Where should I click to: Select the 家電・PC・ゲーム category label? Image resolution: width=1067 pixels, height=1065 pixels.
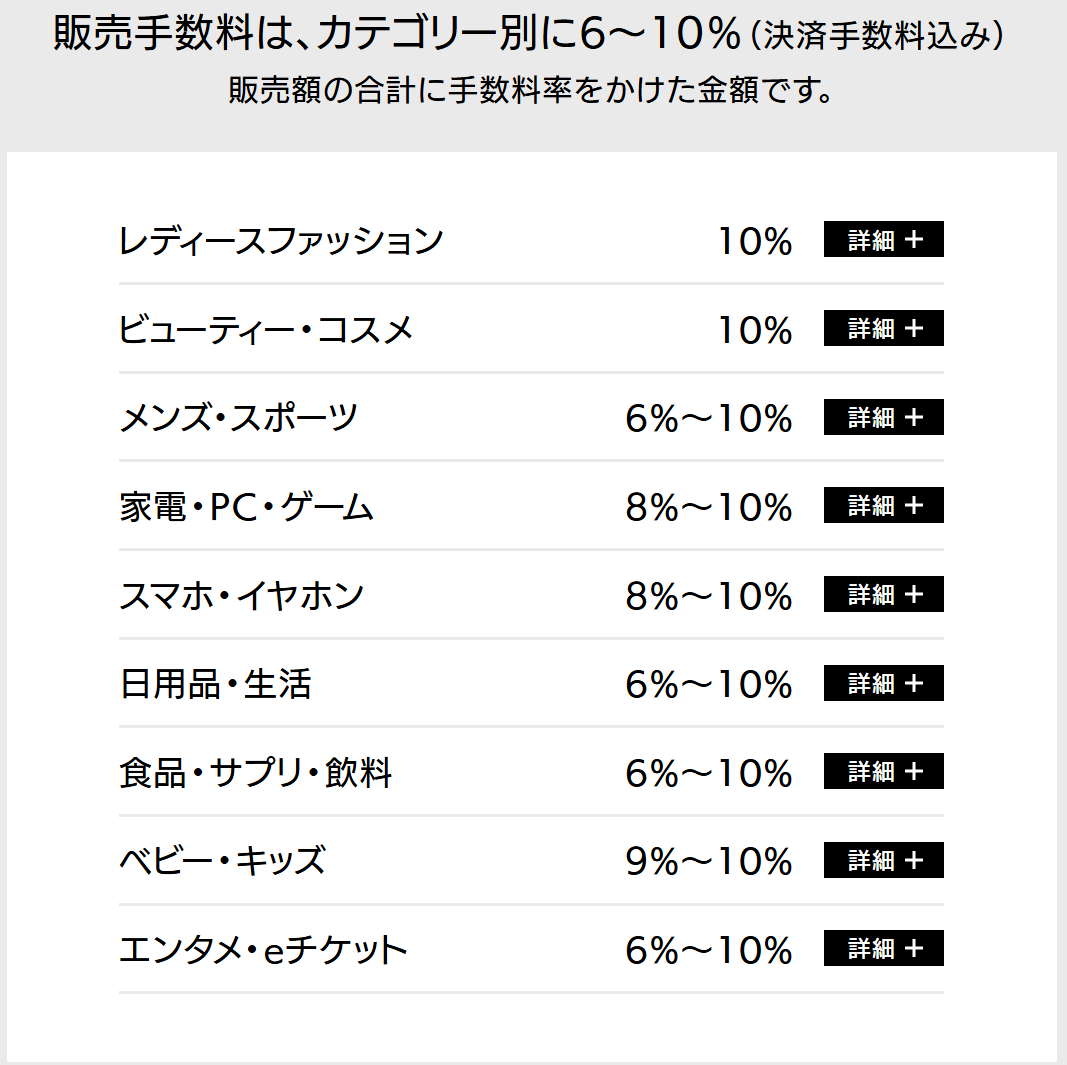246,507
